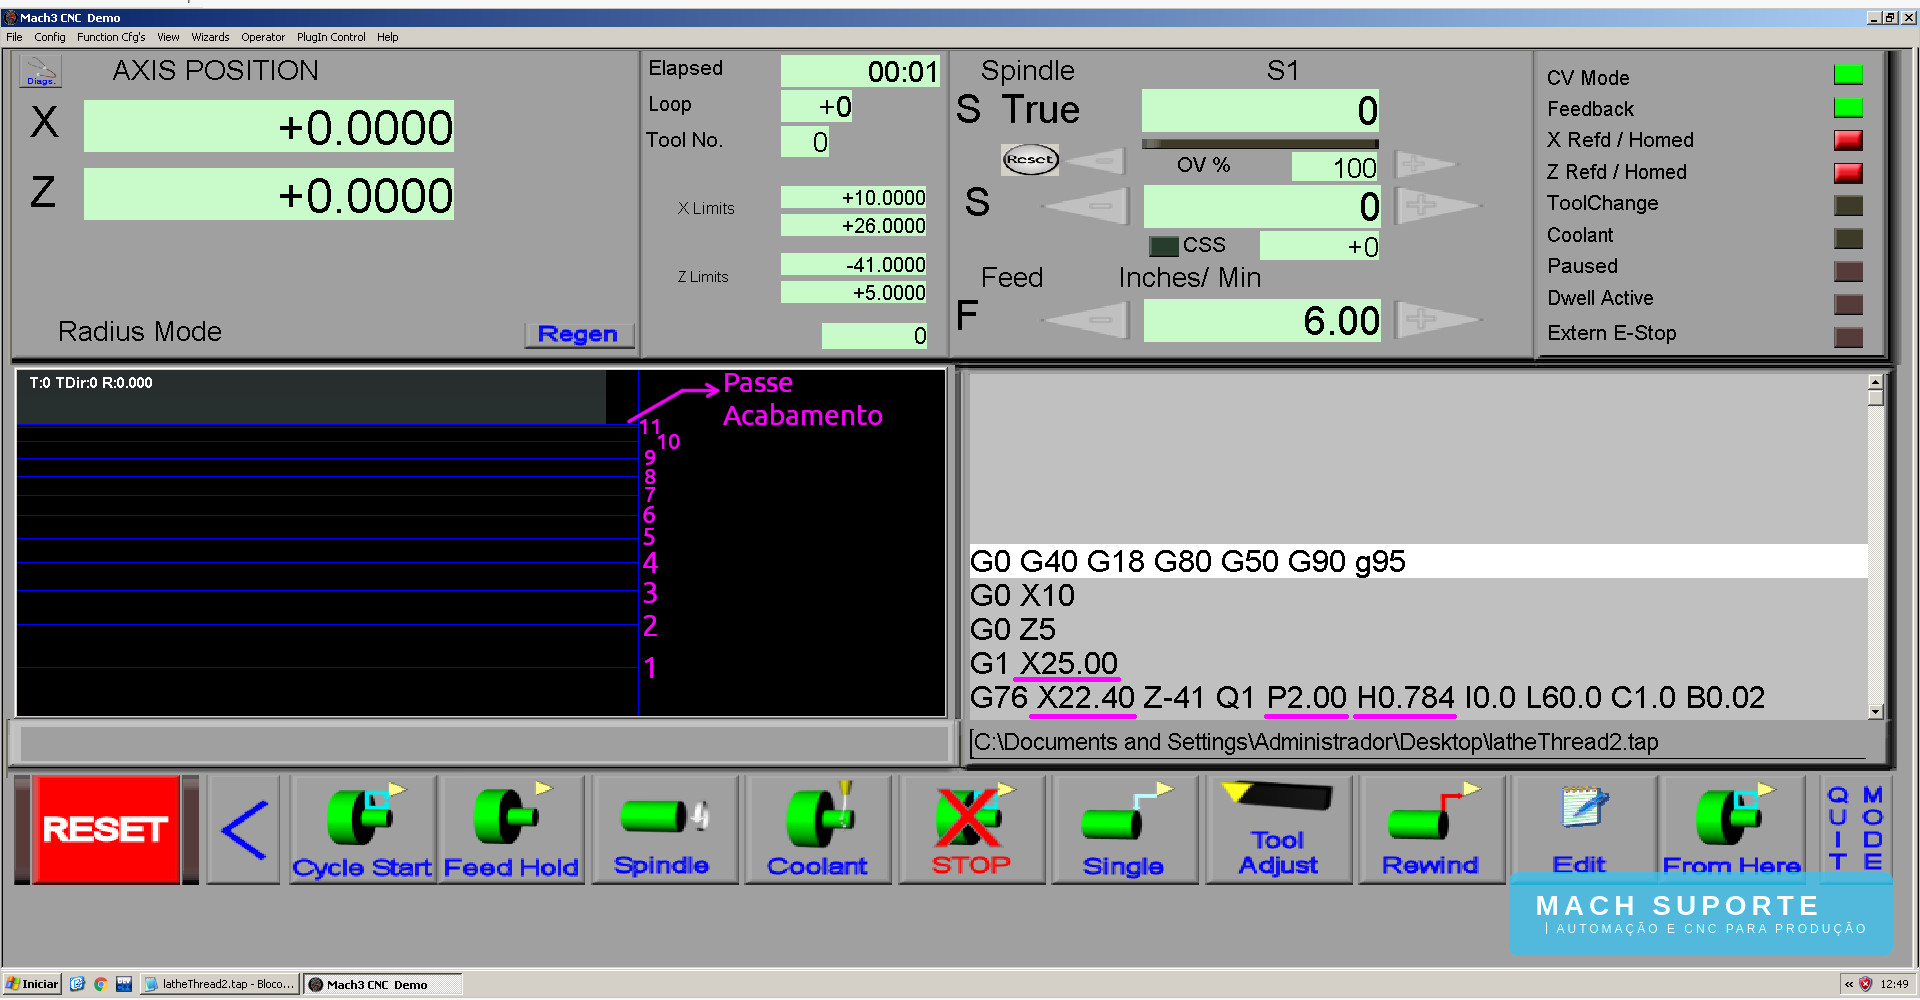Click the X Refd / Homed LED
The image size is (1920, 1000).
[1848, 140]
